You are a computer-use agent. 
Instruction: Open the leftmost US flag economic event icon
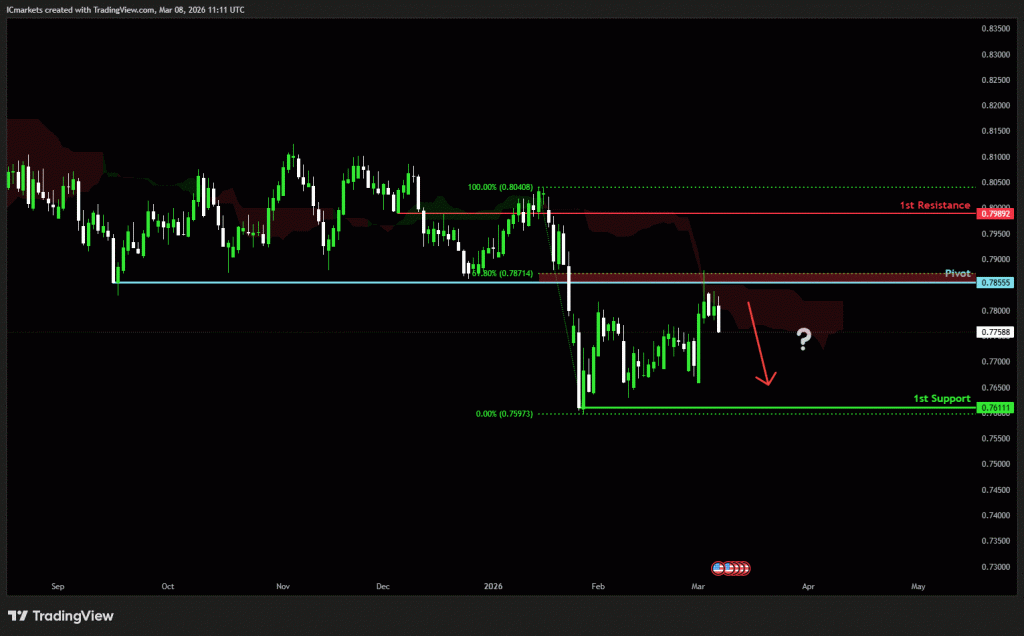[x=719, y=568]
